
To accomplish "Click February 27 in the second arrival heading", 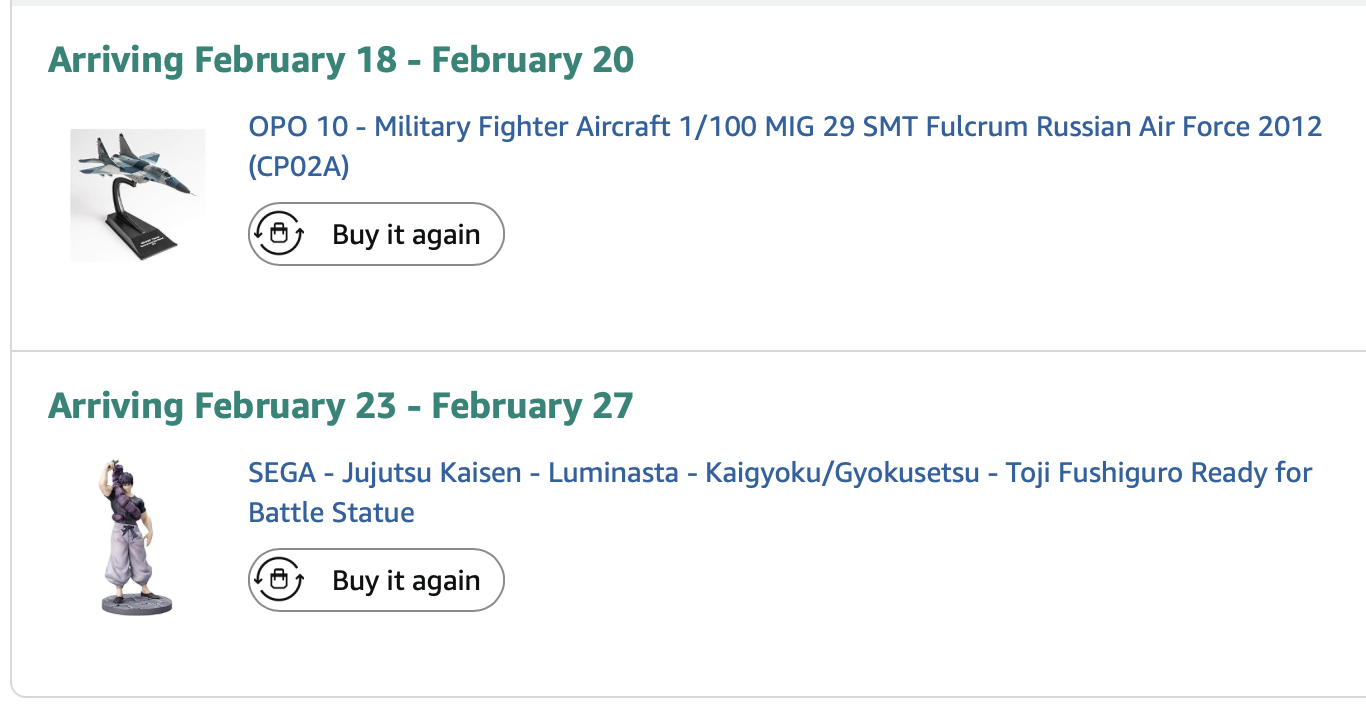I will pos(532,406).
